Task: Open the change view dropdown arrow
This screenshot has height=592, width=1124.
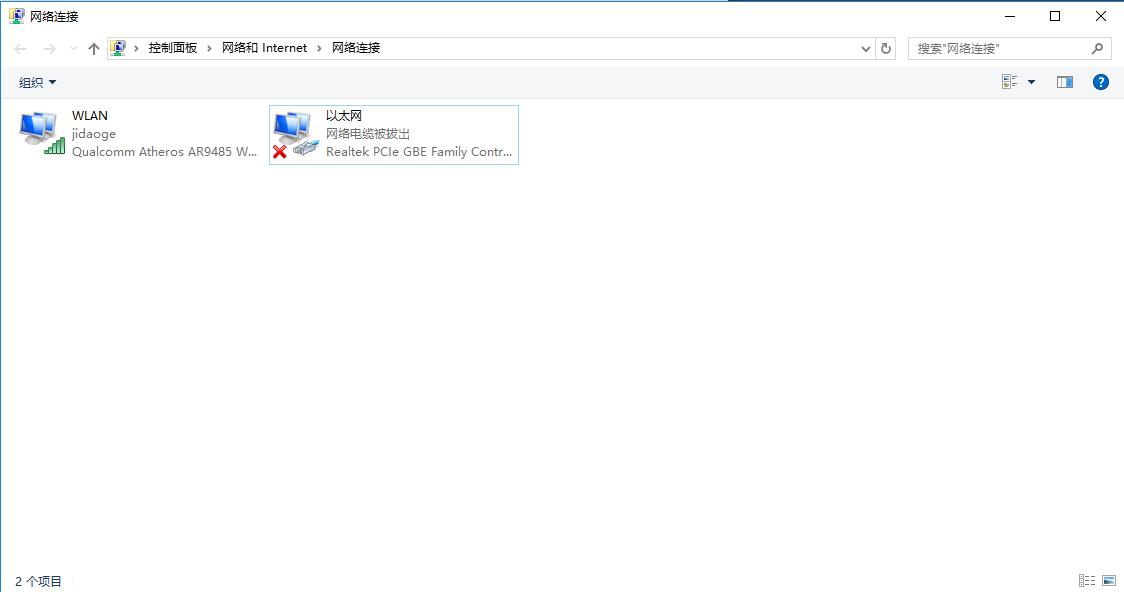Action: coord(1031,81)
